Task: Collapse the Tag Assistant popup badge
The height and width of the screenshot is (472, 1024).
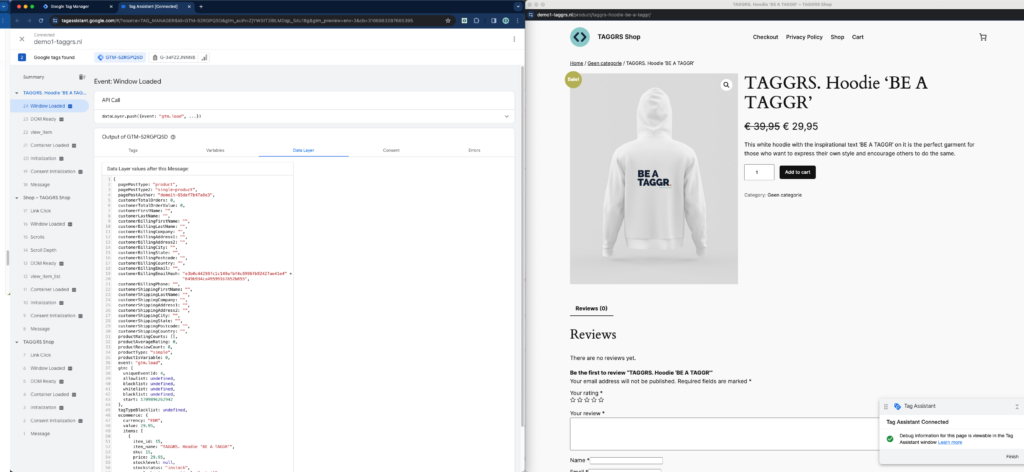Action: click(x=1016, y=406)
